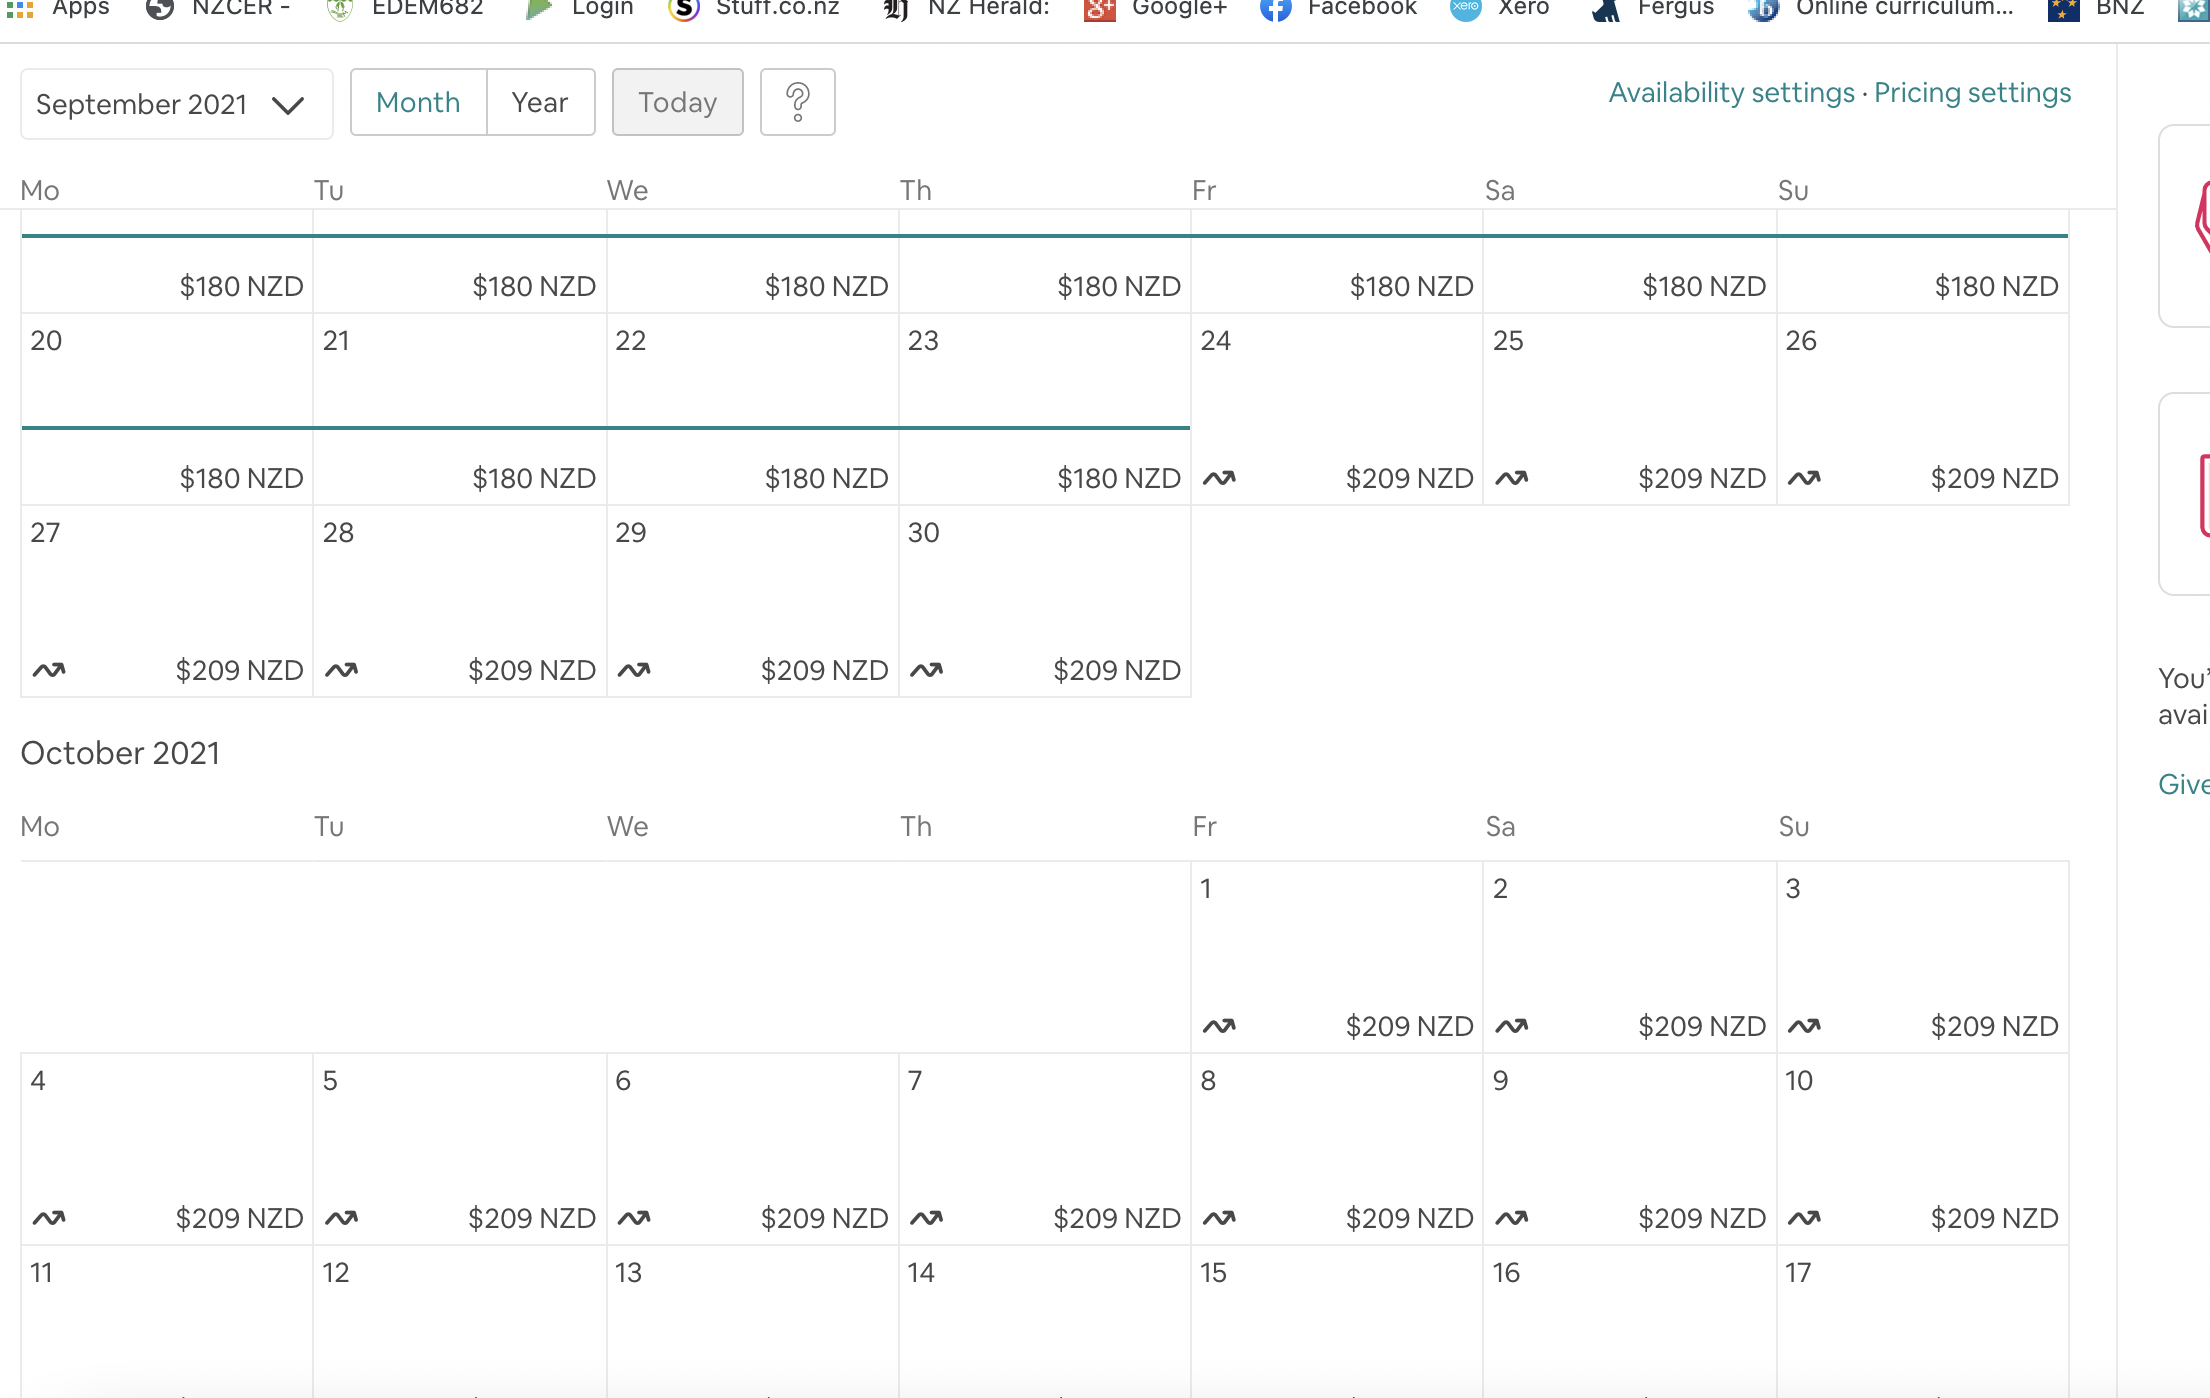Click the Xero bookmark icon

[x=1465, y=10]
